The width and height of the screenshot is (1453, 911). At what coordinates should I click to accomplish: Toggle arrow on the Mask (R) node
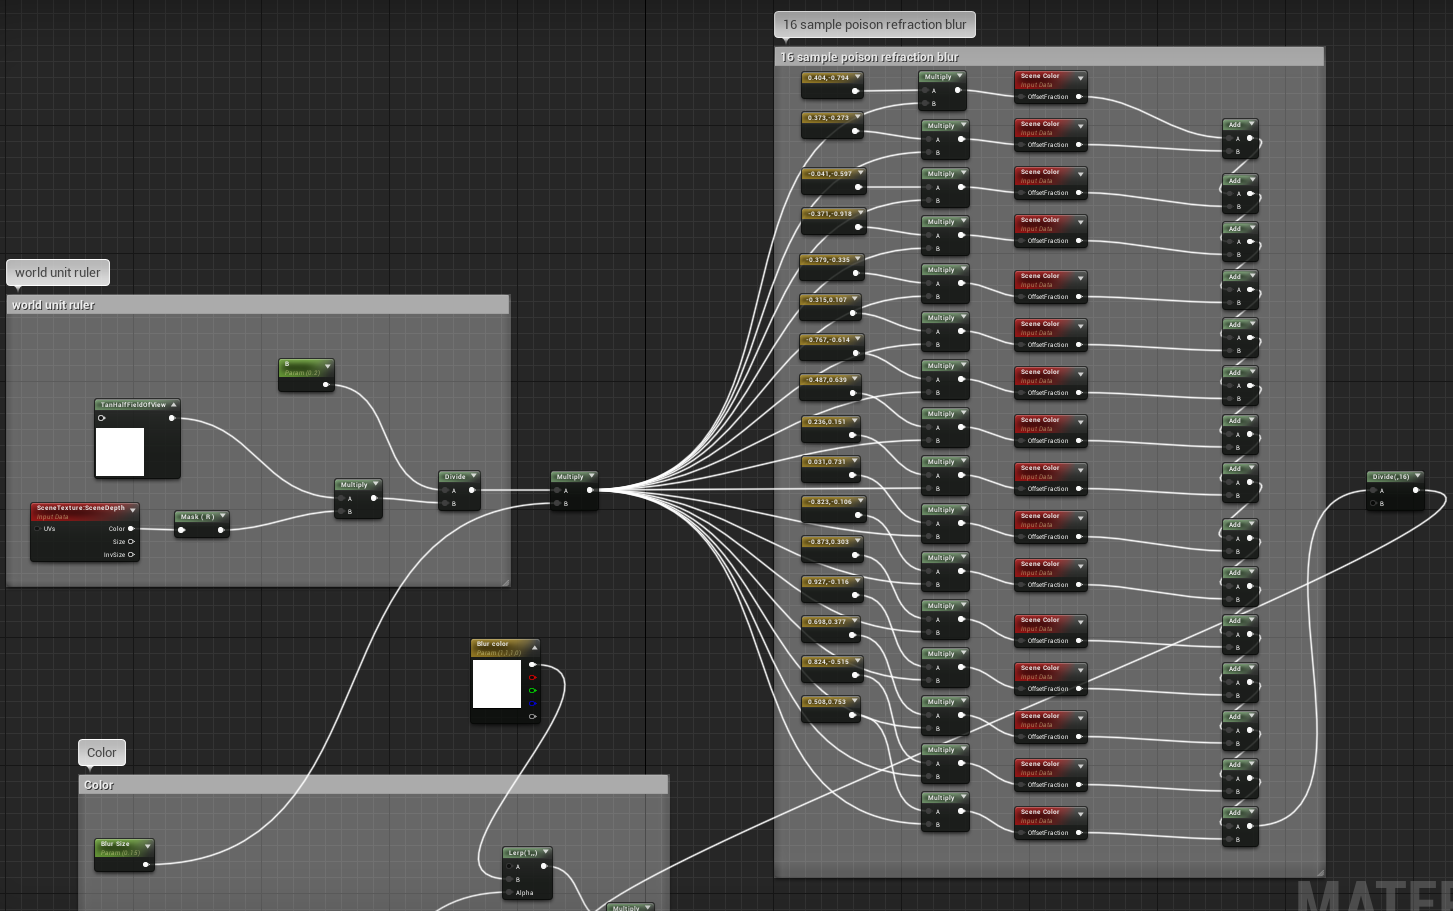tap(222, 517)
